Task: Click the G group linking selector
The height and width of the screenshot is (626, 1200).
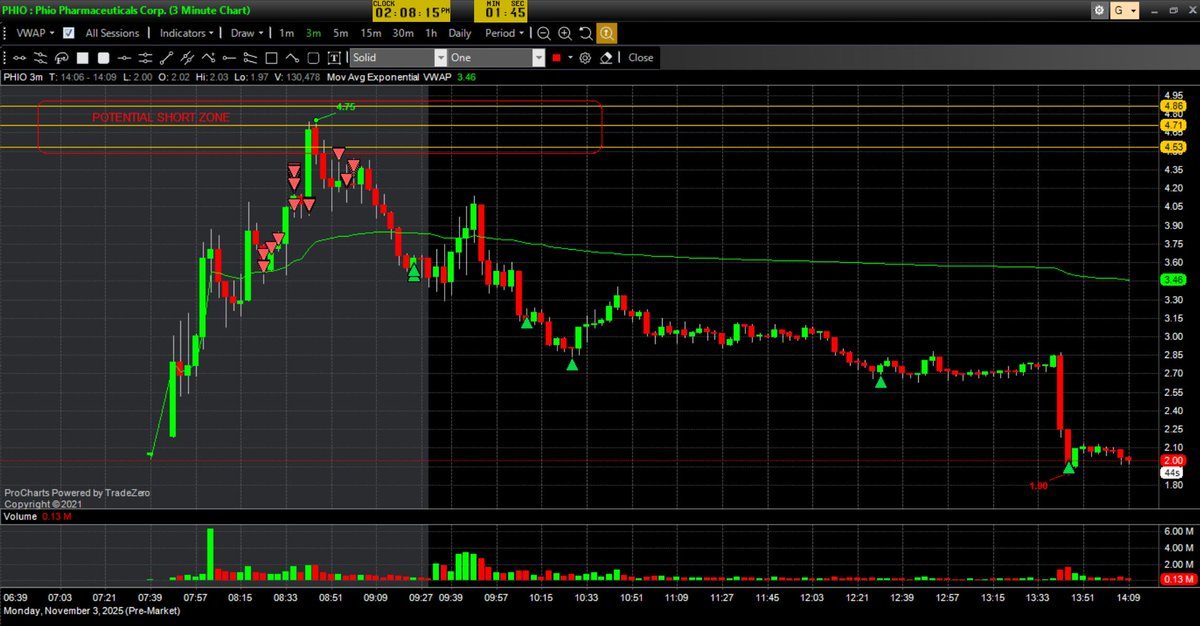Action: 1127,10
